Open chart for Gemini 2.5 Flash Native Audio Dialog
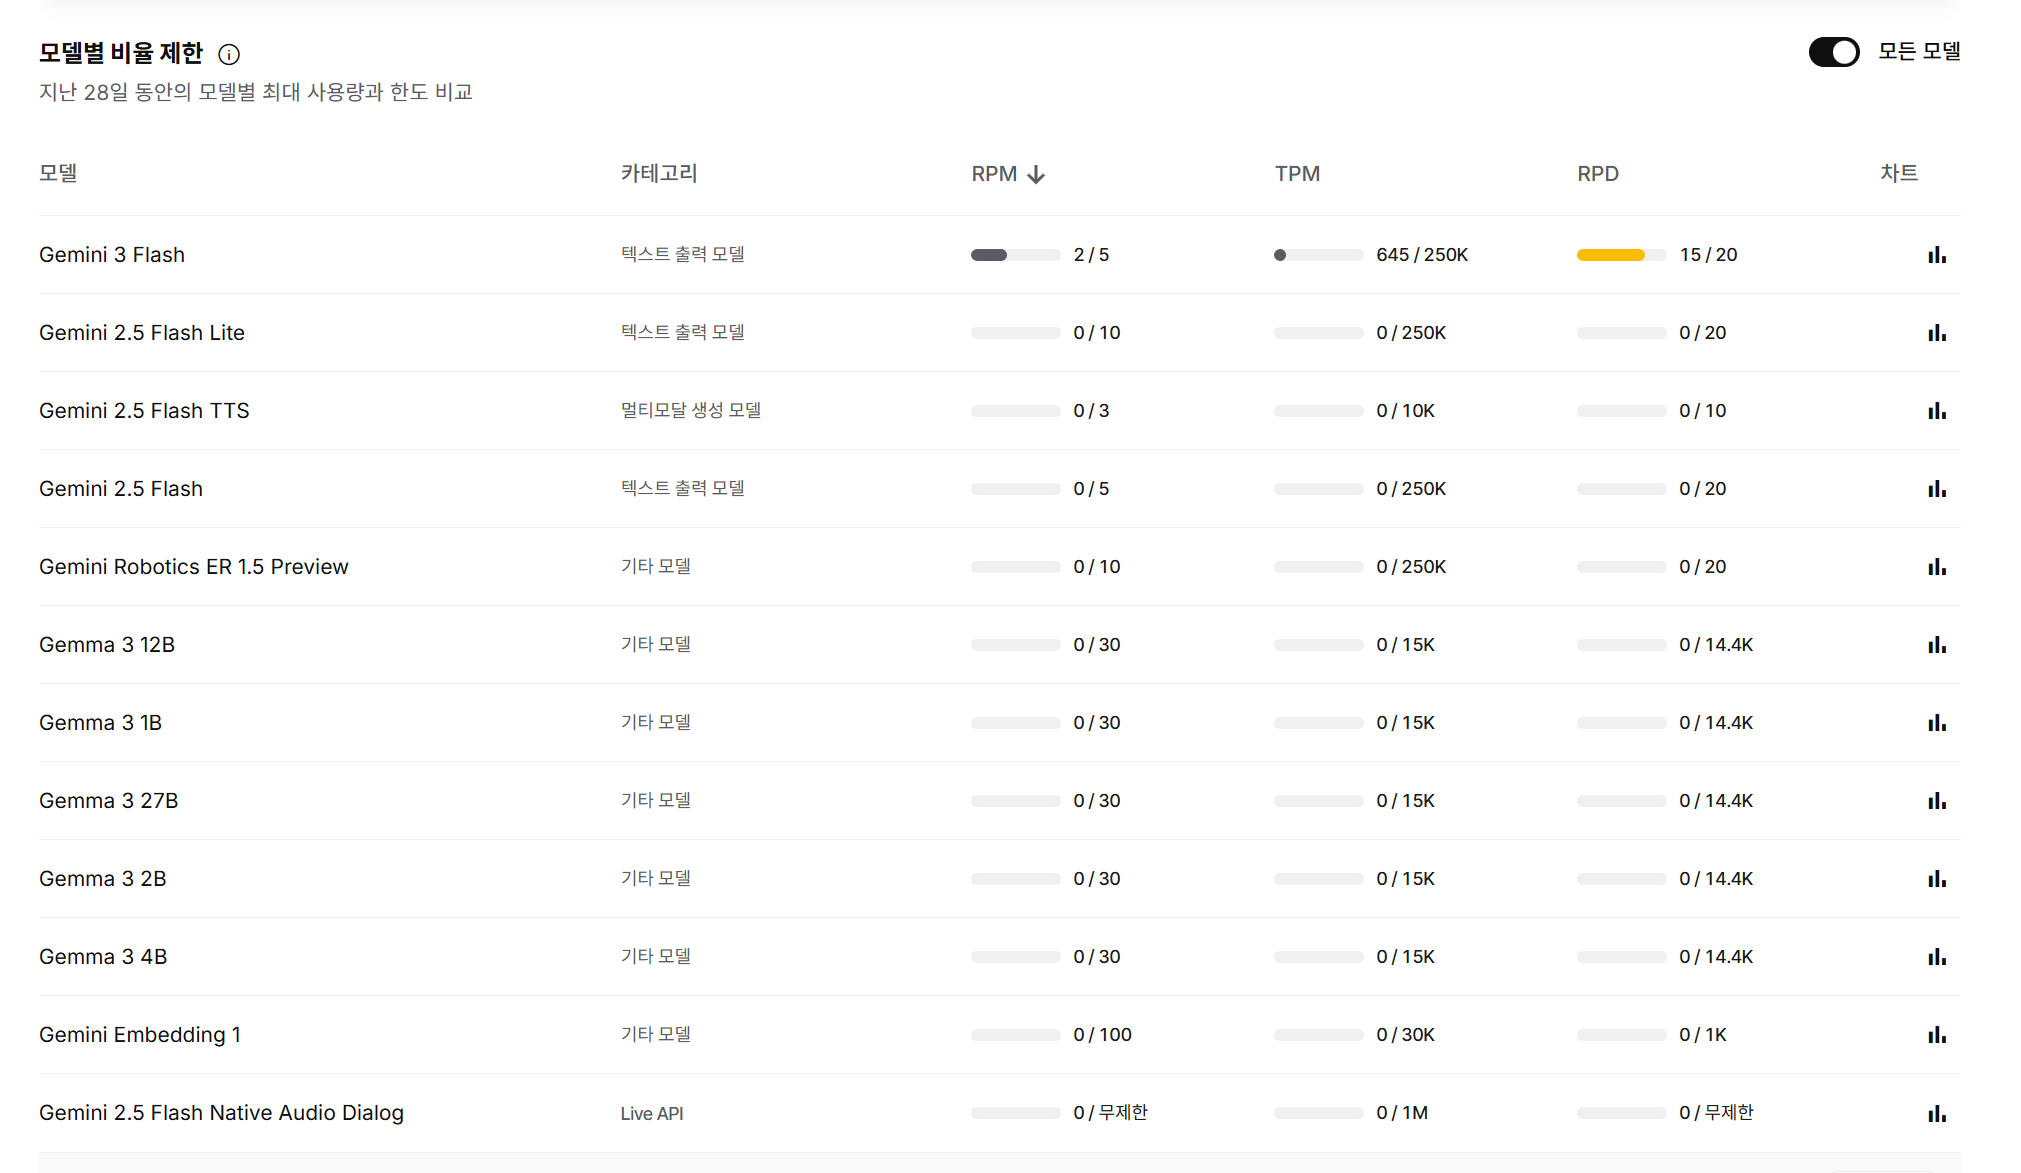The width and height of the screenshot is (2021, 1173). 1937,1113
